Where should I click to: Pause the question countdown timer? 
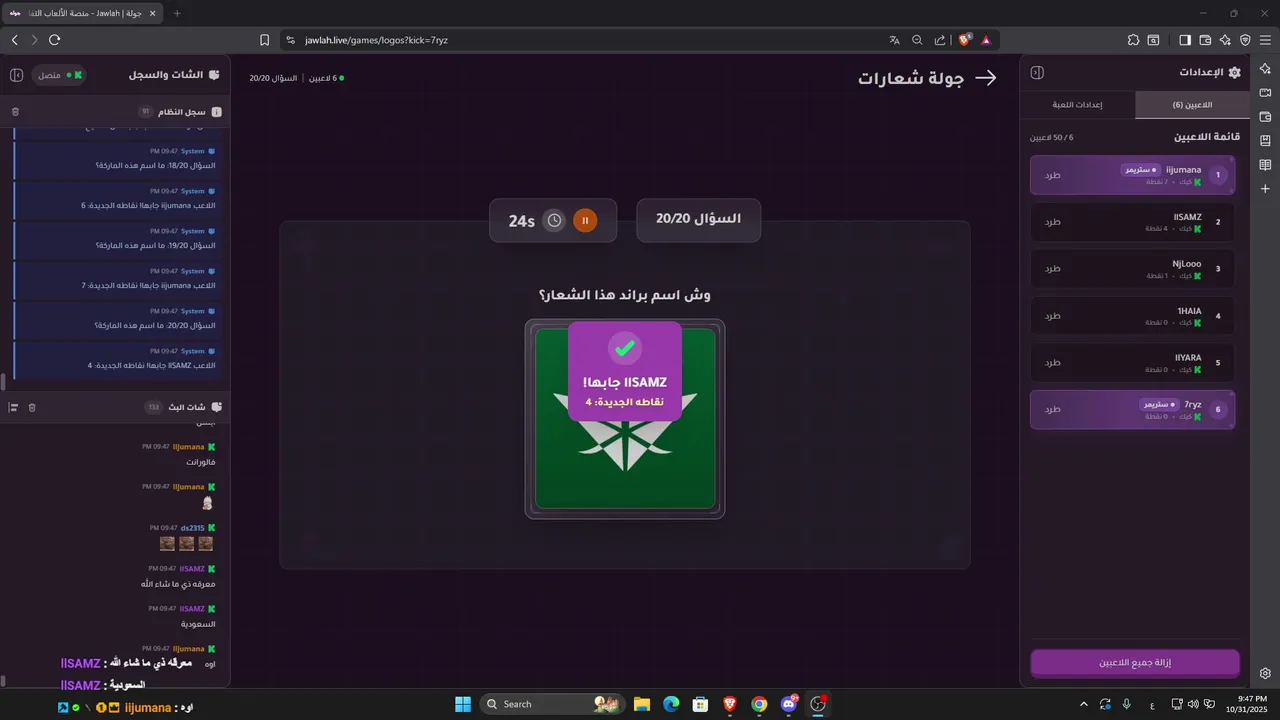585,220
